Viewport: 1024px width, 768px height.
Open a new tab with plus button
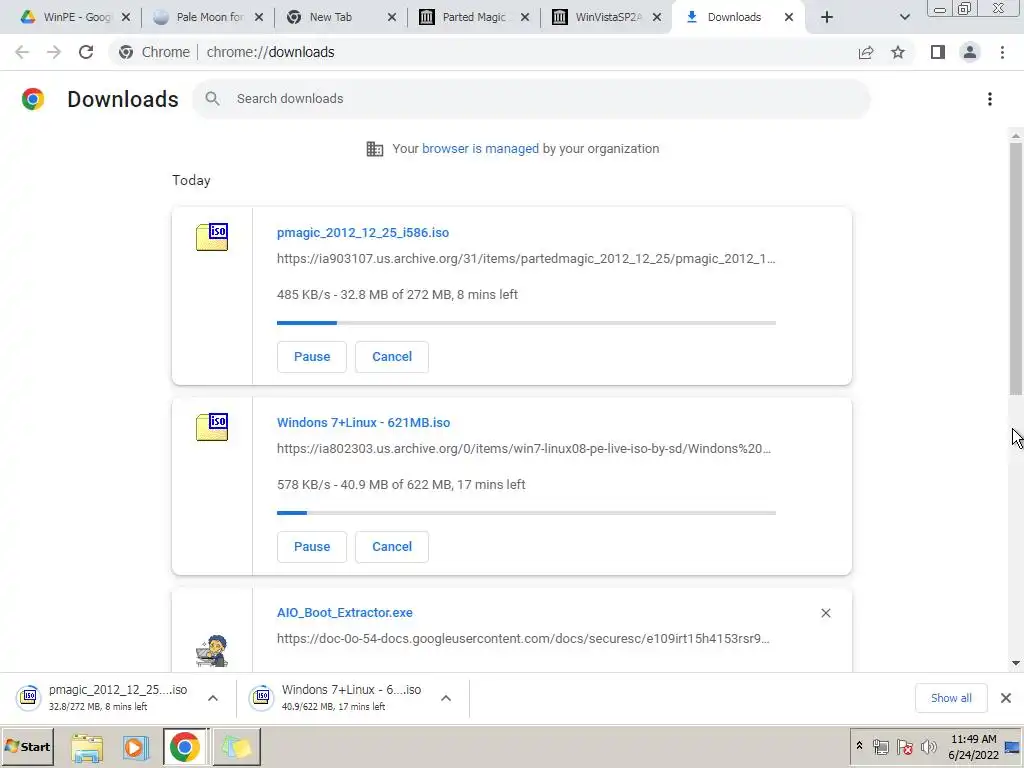tap(827, 17)
